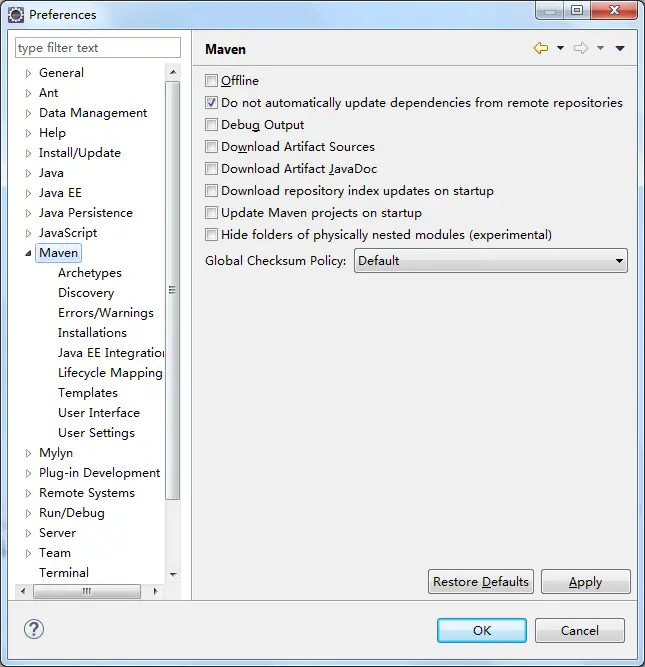Open the view menu triangle in header
The image size is (645, 667).
[x=620, y=48]
